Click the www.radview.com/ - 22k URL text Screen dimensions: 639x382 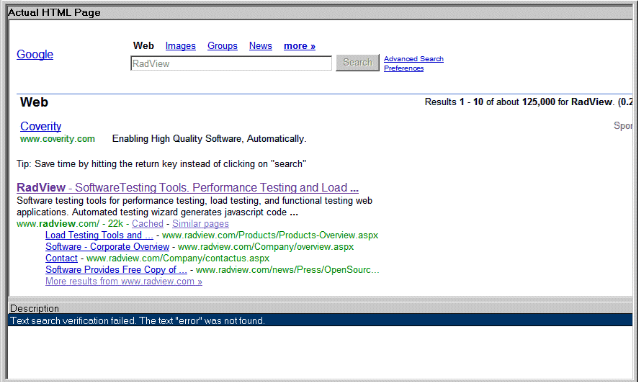pyautogui.click(x=70, y=224)
